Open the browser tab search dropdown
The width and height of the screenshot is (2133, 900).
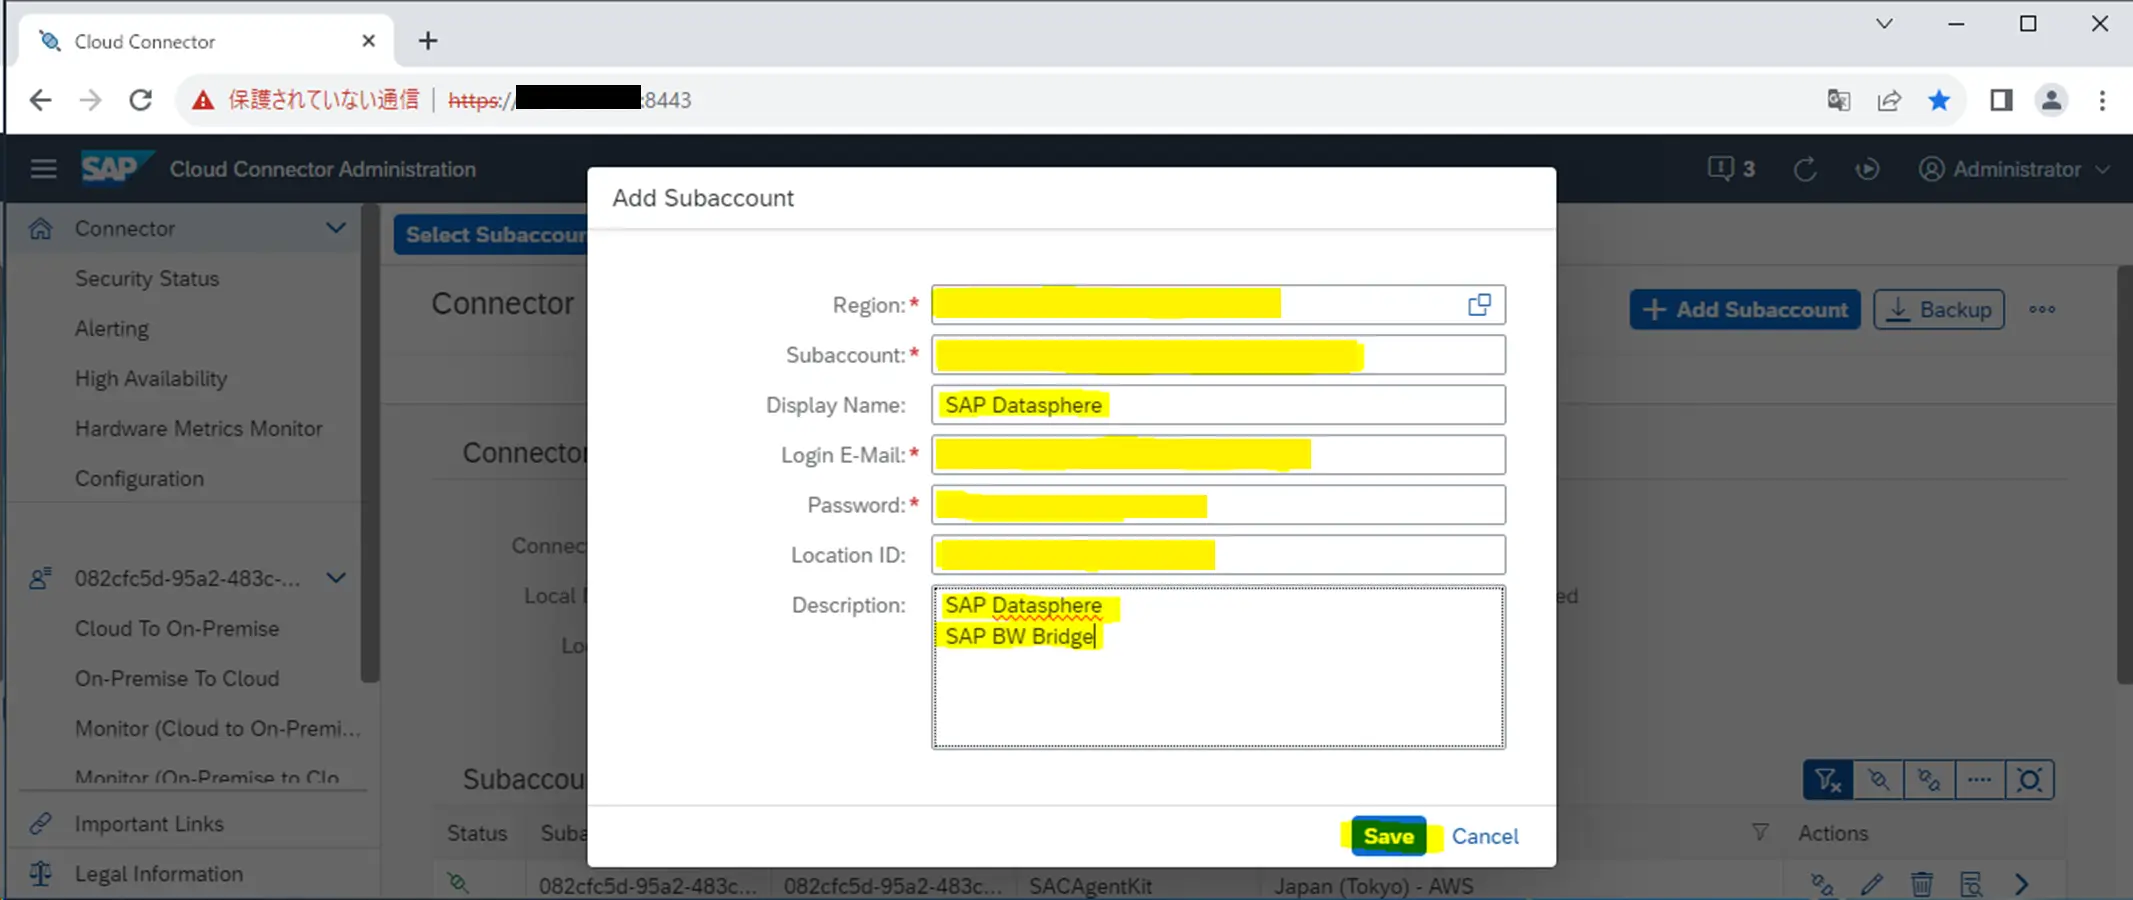coord(1884,24)
